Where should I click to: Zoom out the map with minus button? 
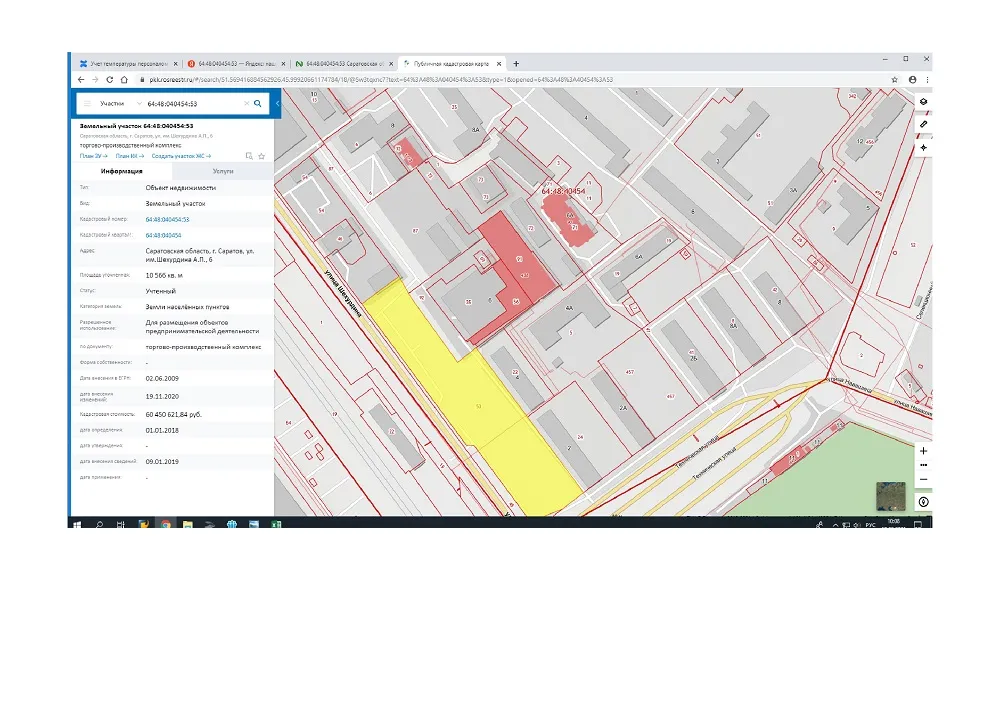pyautogui.click(x=923, y=480)
